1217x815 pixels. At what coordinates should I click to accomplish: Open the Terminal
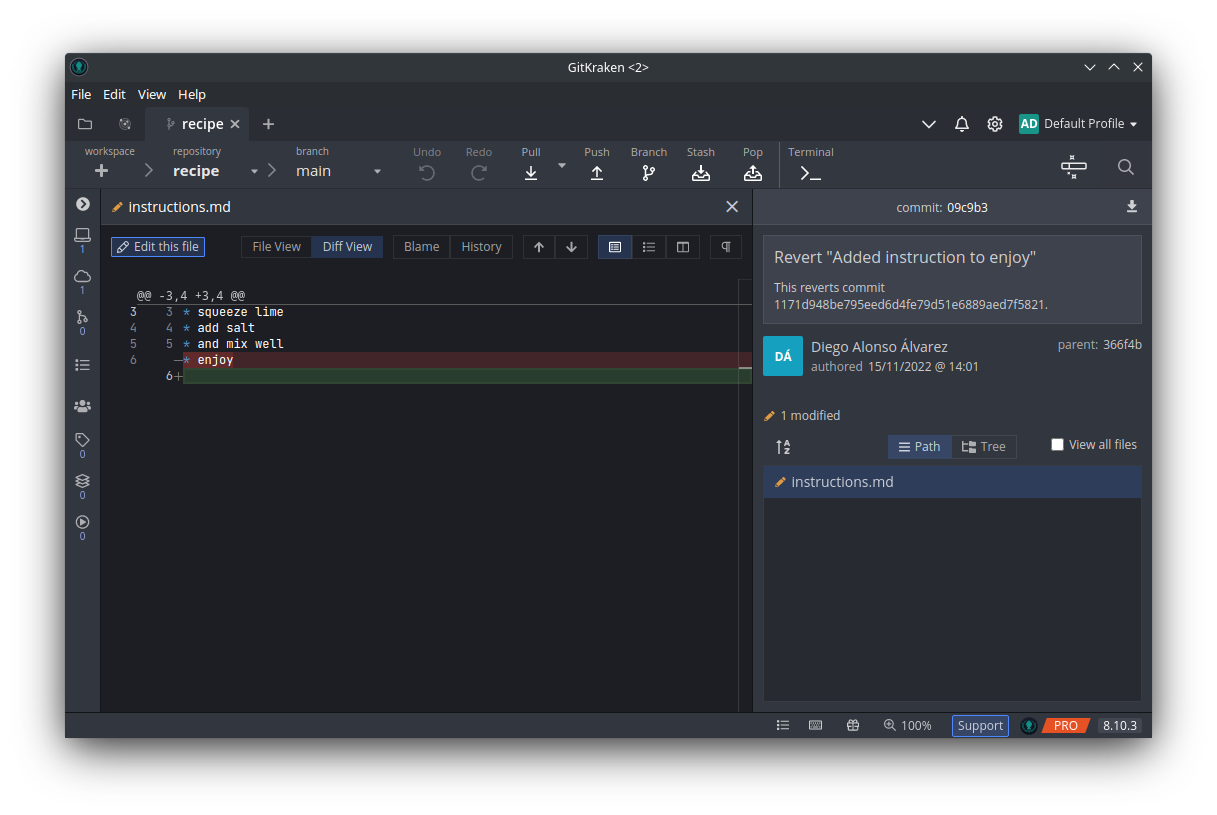[x=810, y=173]
